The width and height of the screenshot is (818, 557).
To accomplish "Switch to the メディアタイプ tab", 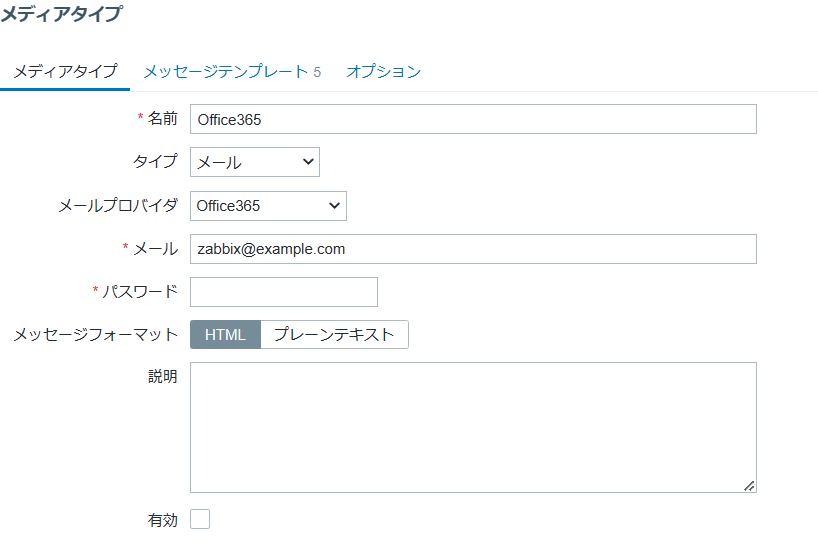I will pos(65,71).
